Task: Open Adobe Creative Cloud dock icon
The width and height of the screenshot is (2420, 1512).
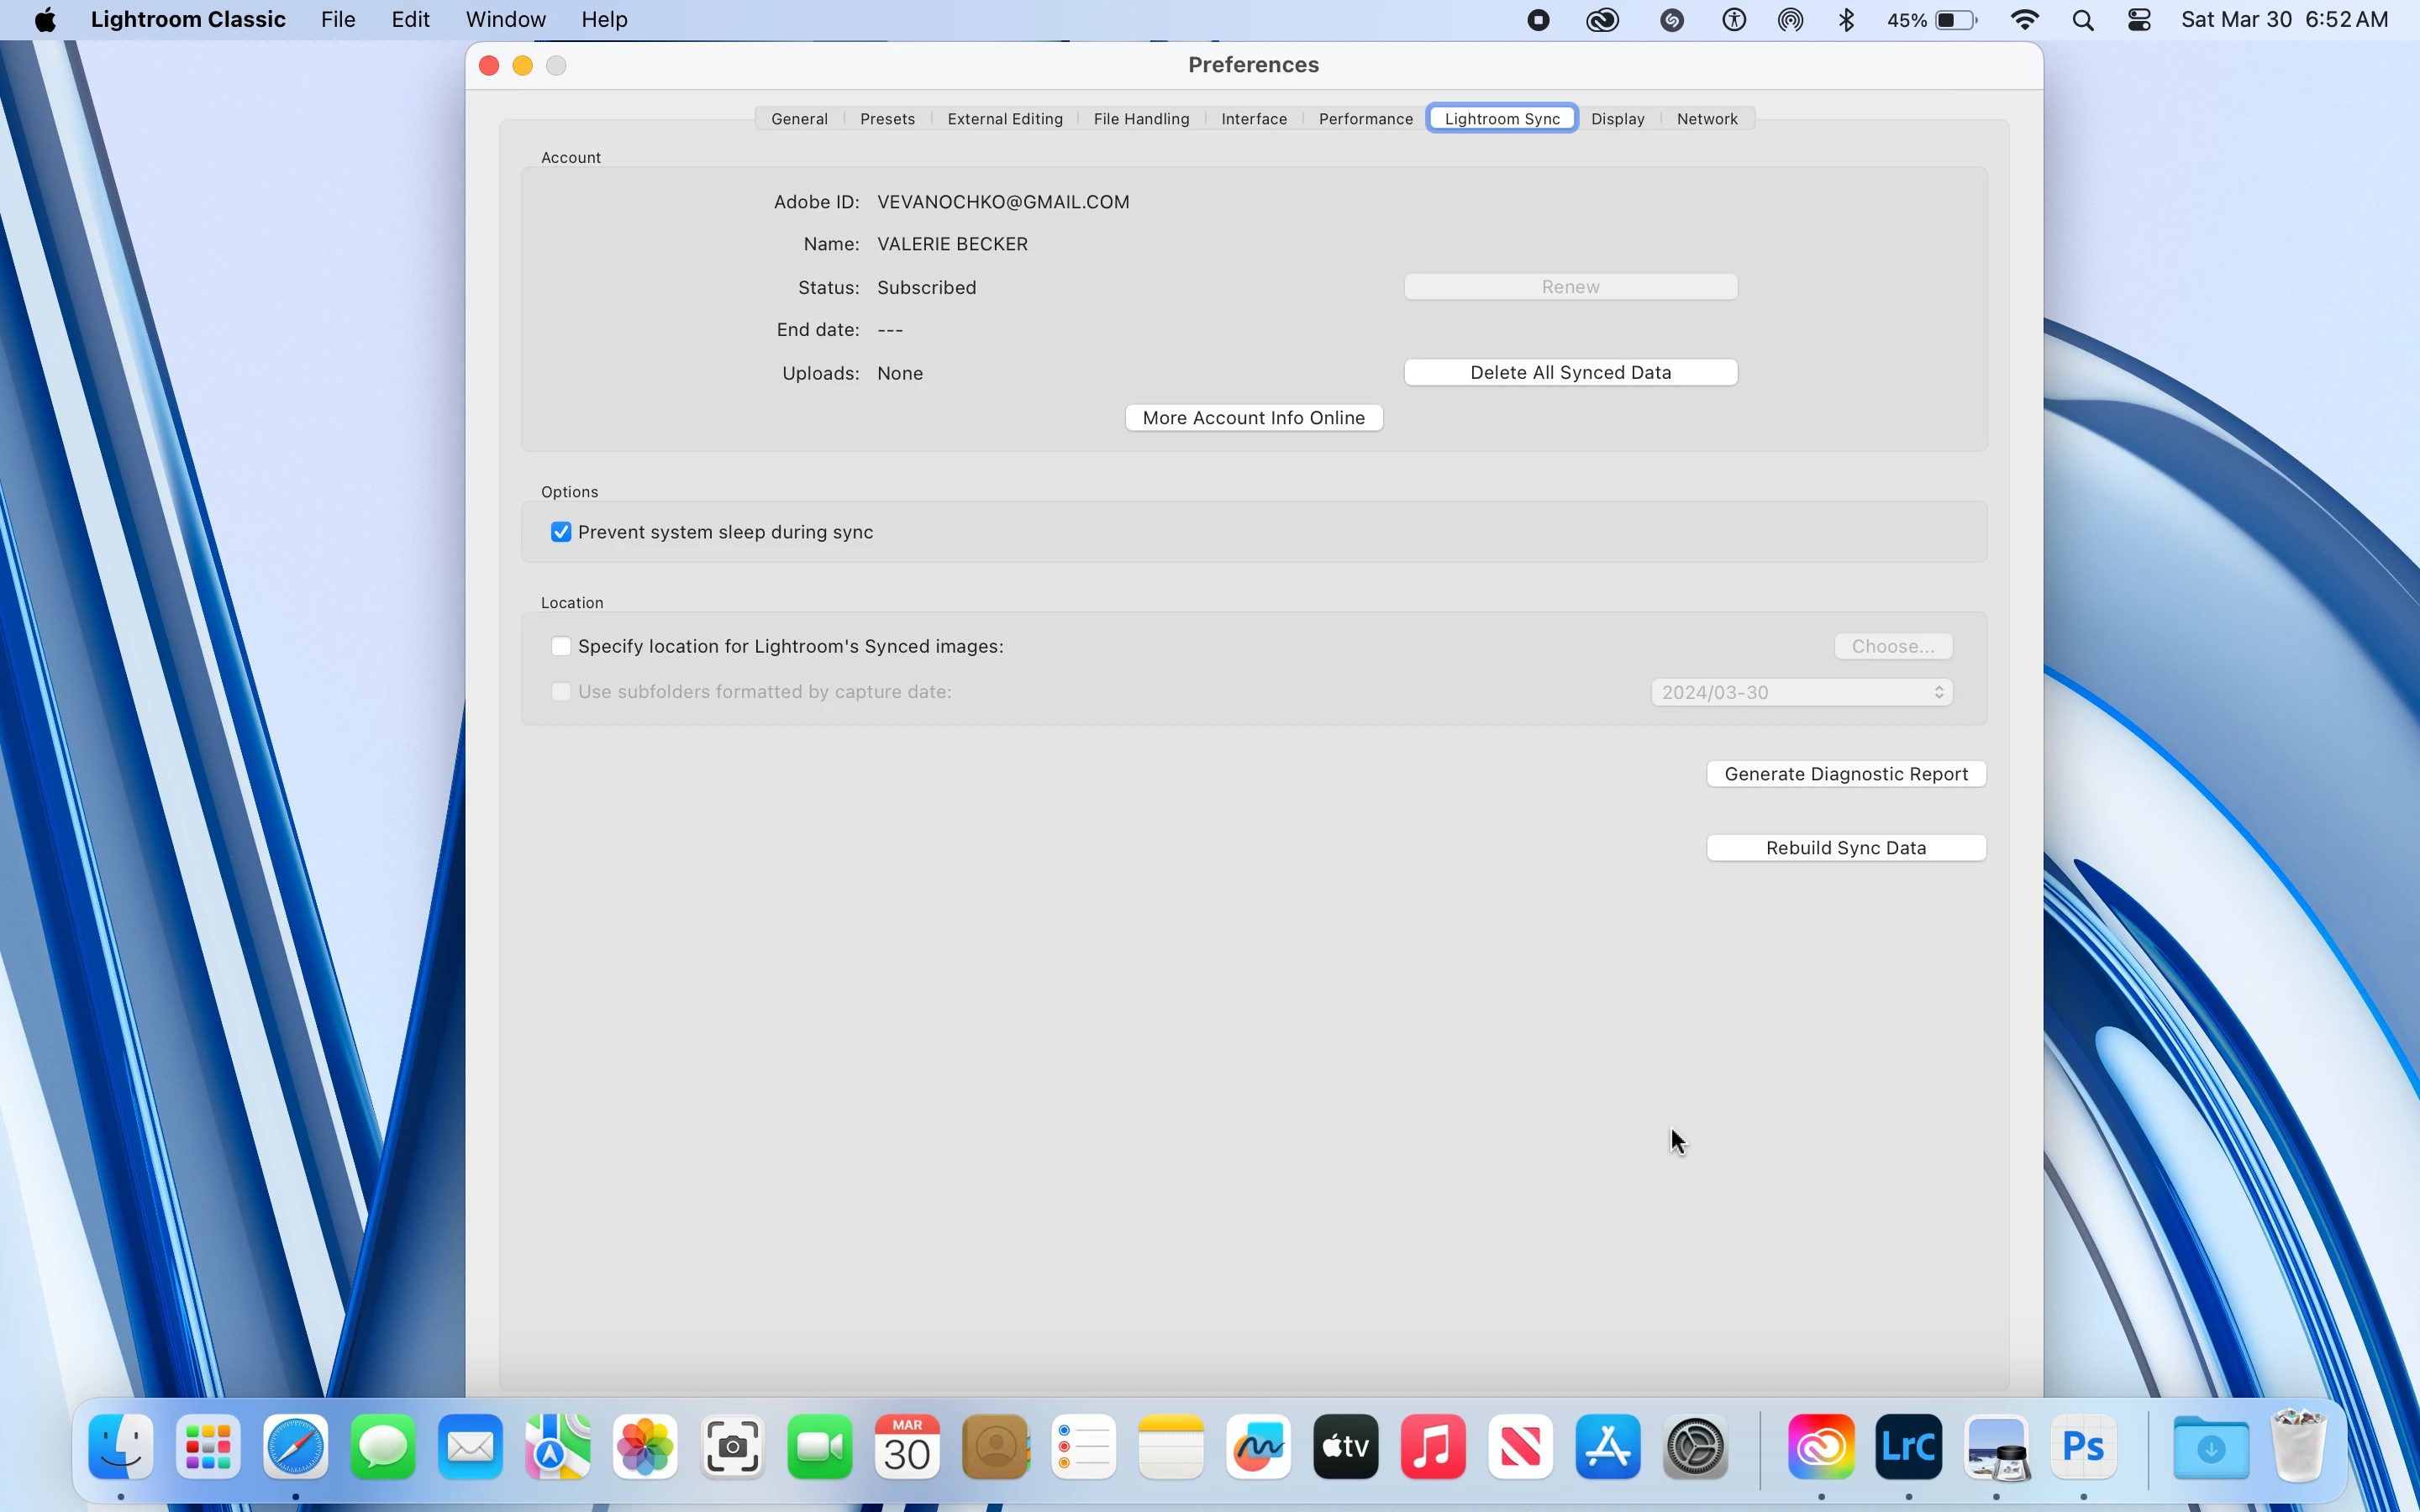Action: coord(1821,1447)
